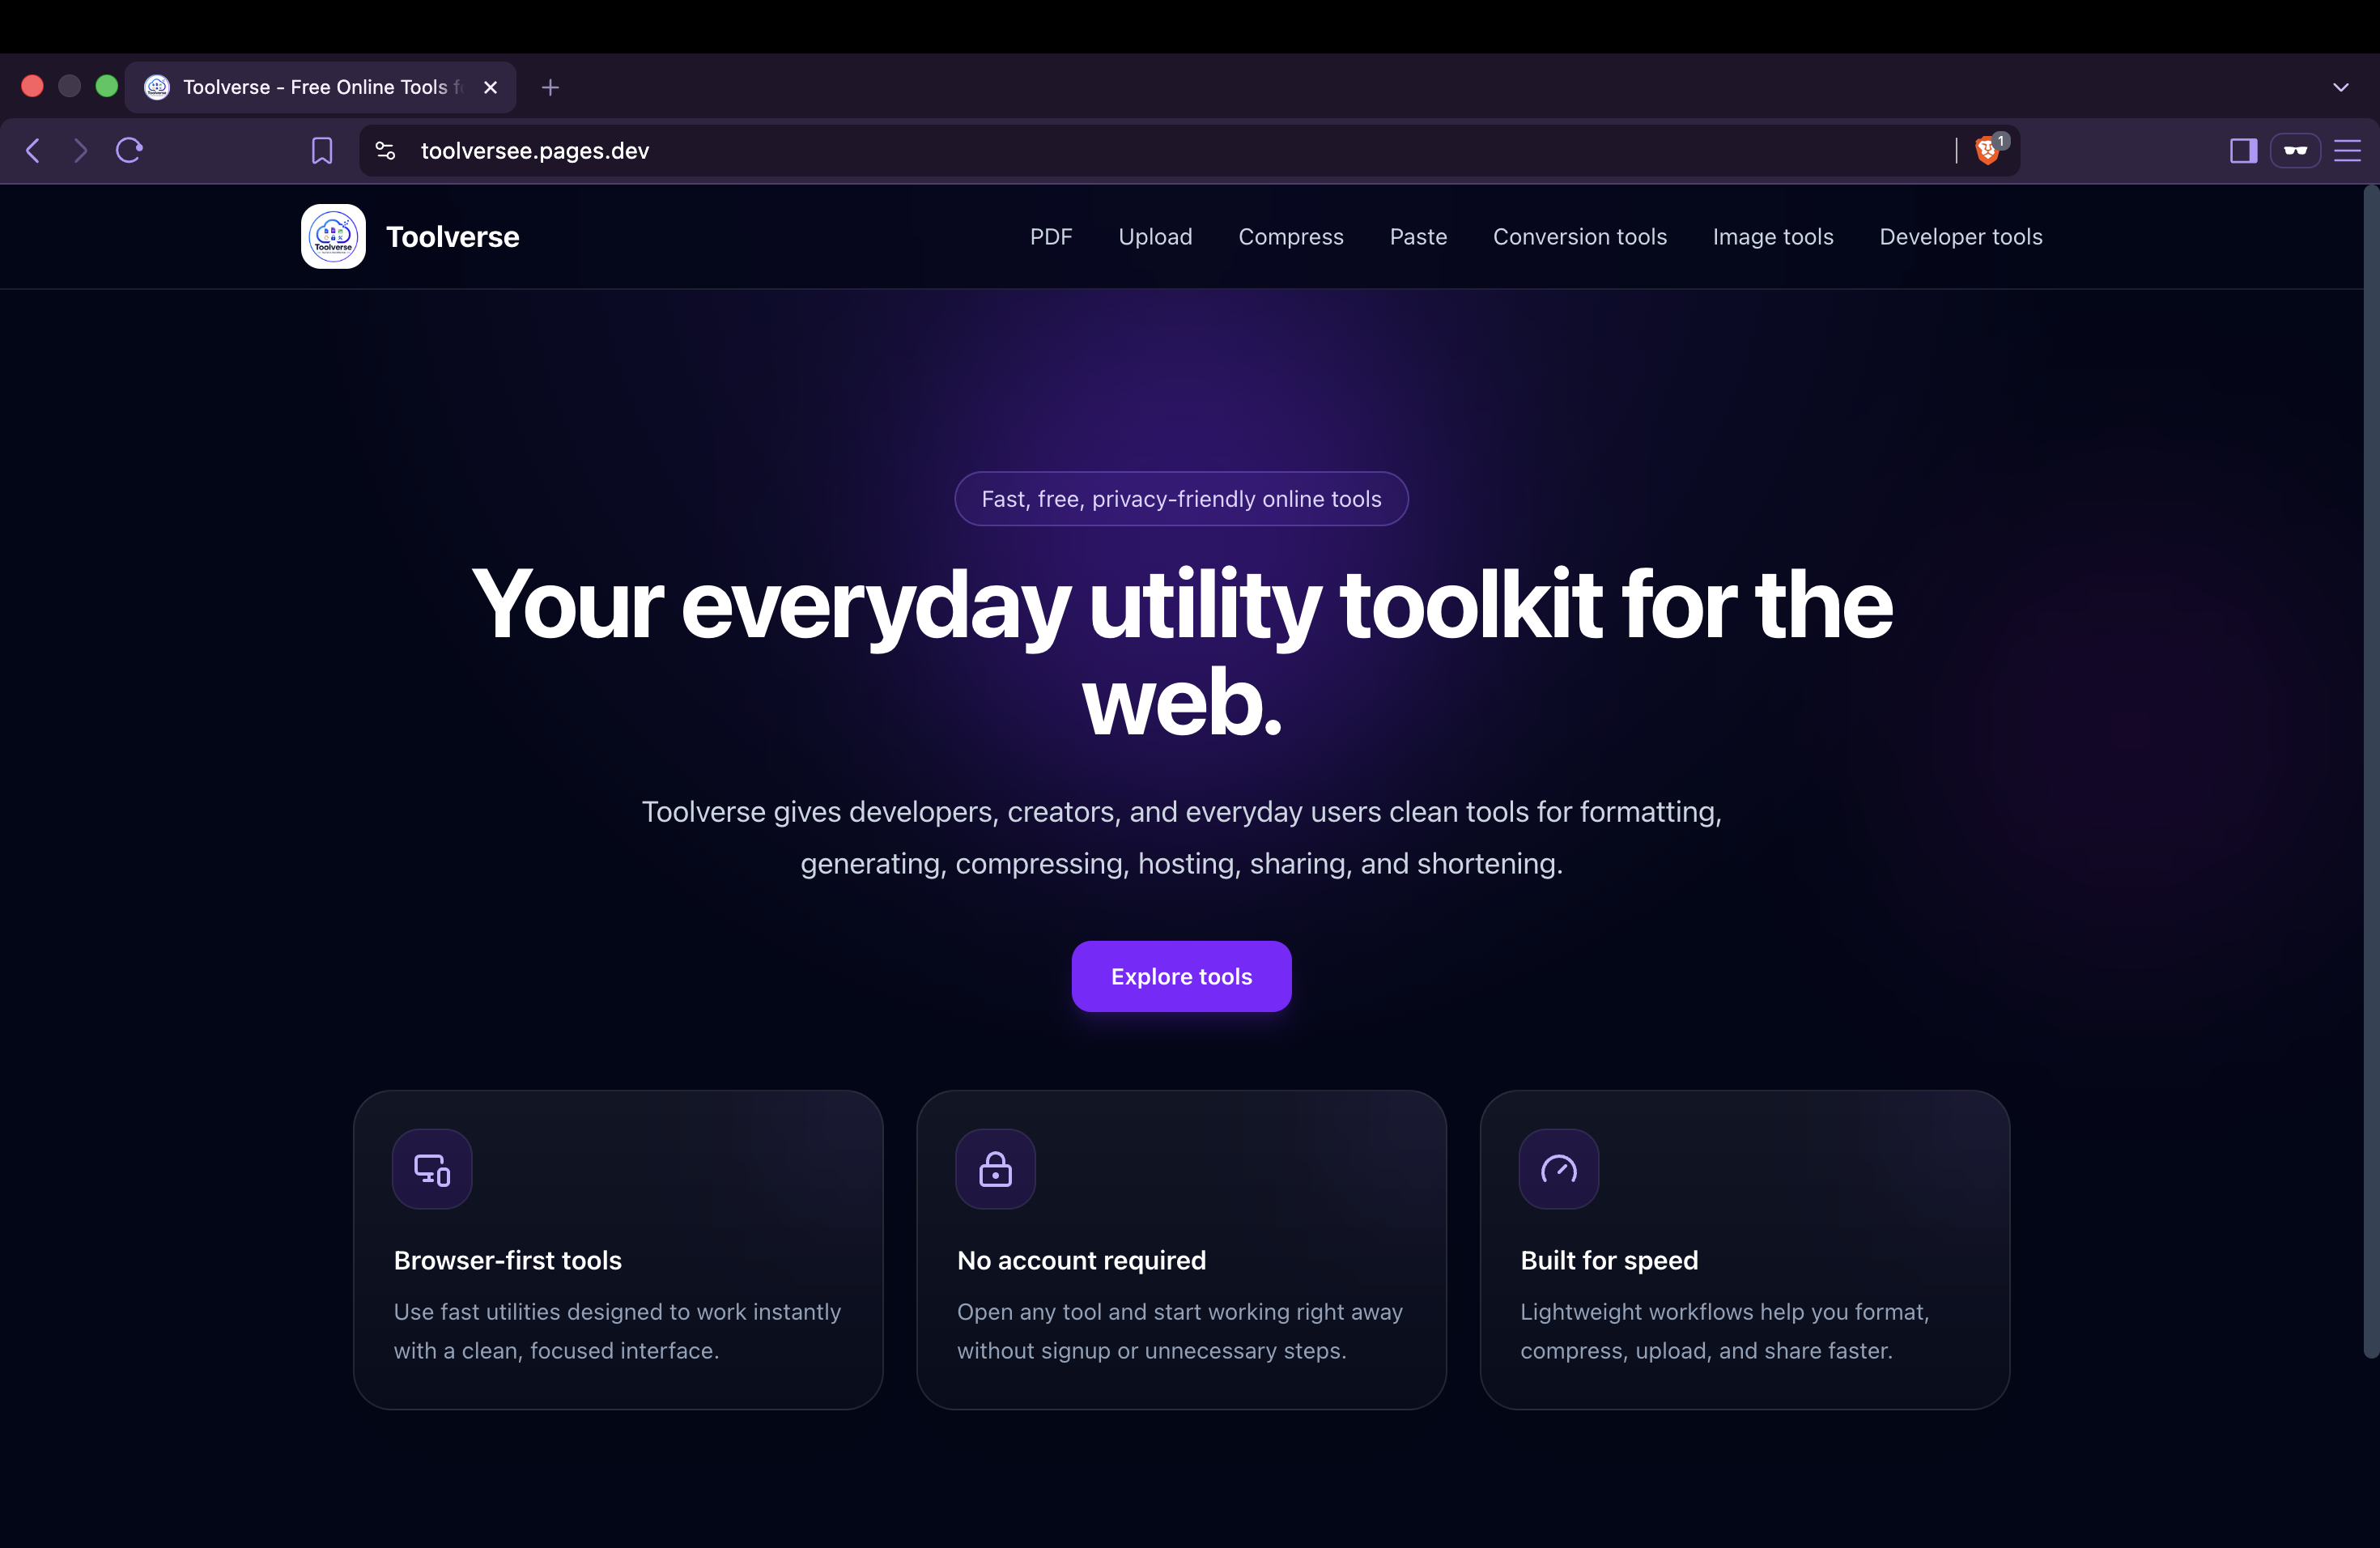
Task: Click the Toolverse brand name link
Action: tap(452, 237)
